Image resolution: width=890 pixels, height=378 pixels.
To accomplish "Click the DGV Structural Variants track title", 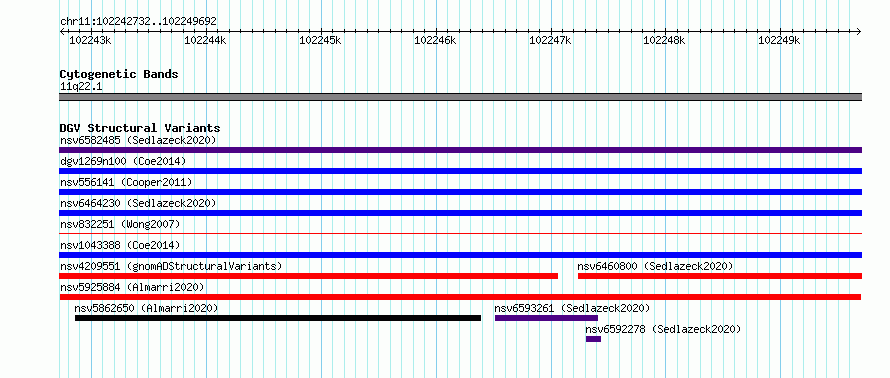I will 140,128.
